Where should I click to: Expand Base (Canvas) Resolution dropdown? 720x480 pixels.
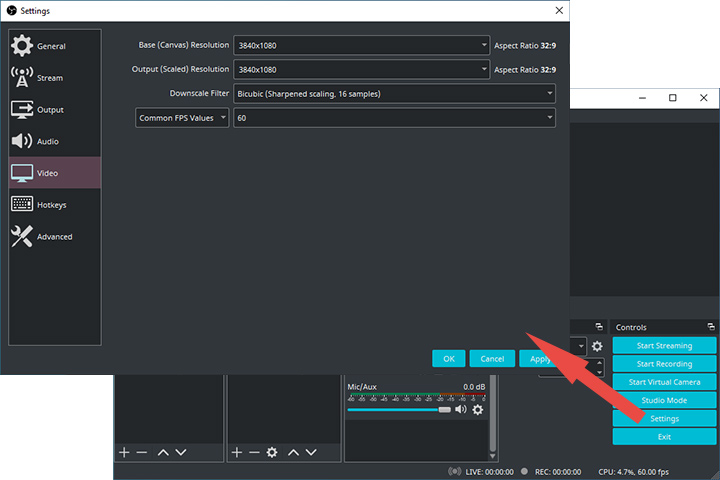tap(361, 45)
